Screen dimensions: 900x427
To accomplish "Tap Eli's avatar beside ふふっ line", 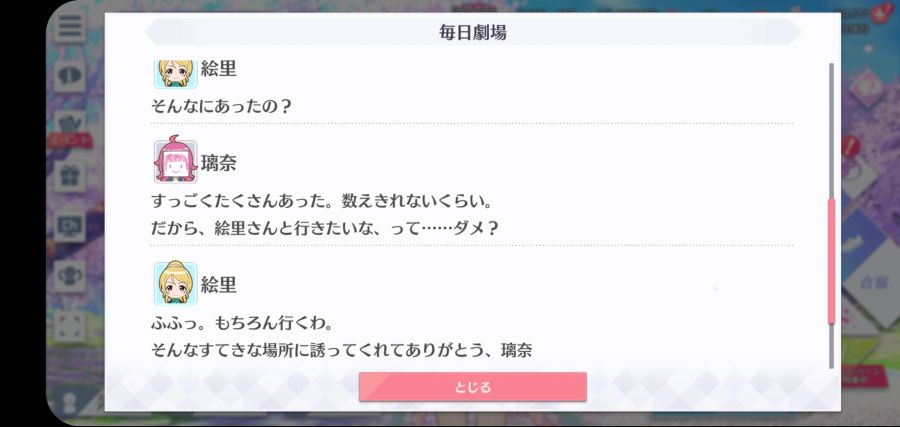I will tap(176, 284).
